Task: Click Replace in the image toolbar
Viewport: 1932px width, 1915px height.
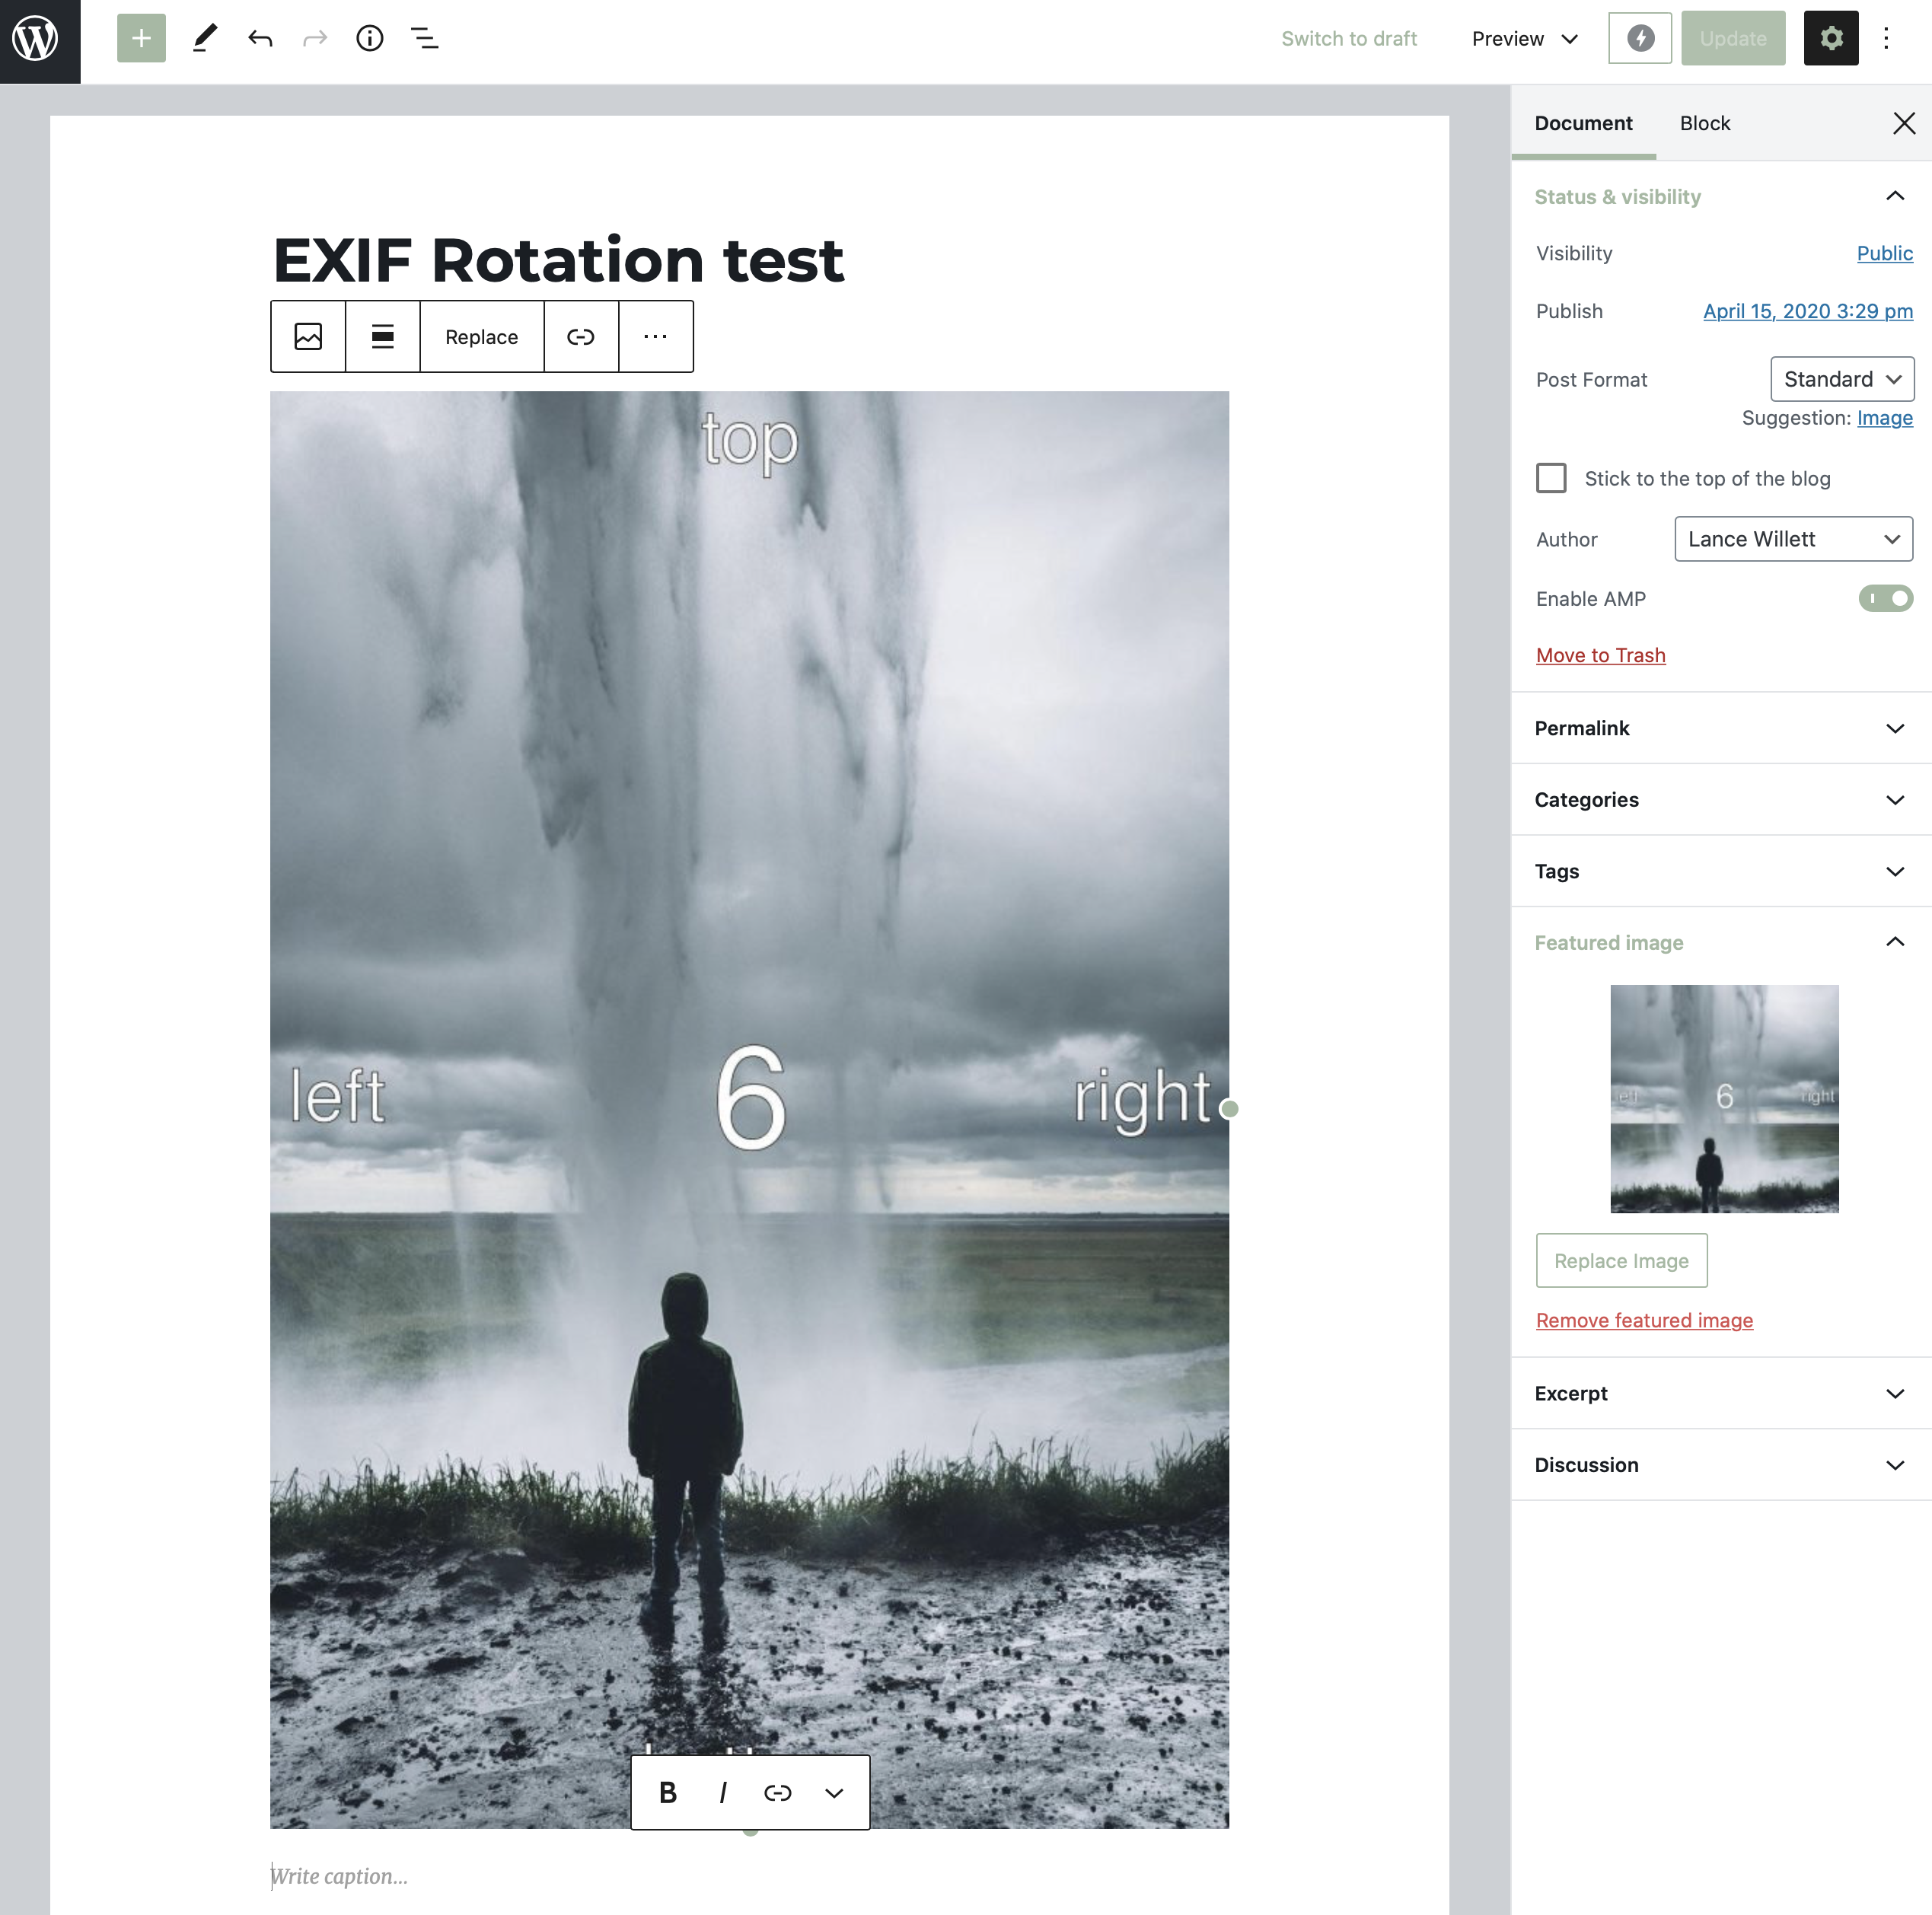Action: tap(482, 337)
